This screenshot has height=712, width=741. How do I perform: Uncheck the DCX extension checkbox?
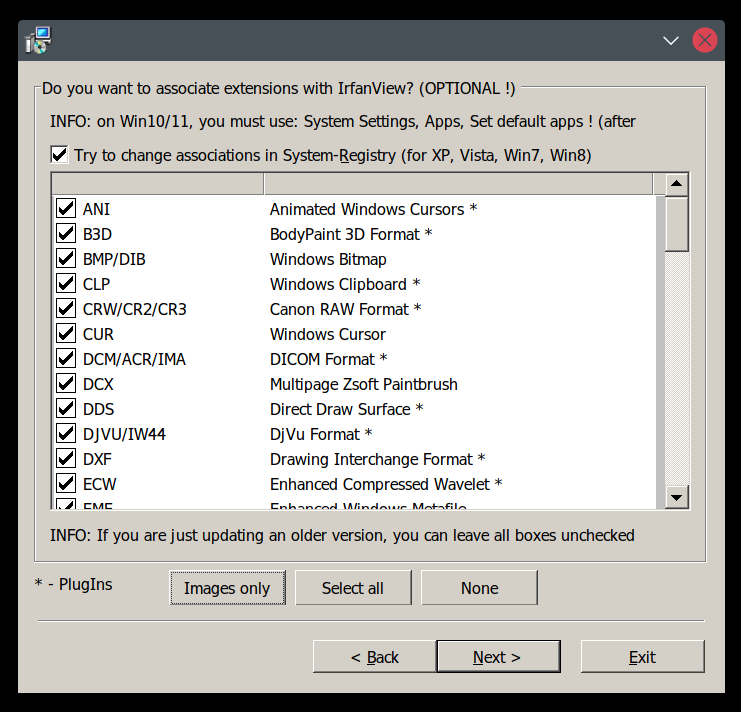pos(66,384)
